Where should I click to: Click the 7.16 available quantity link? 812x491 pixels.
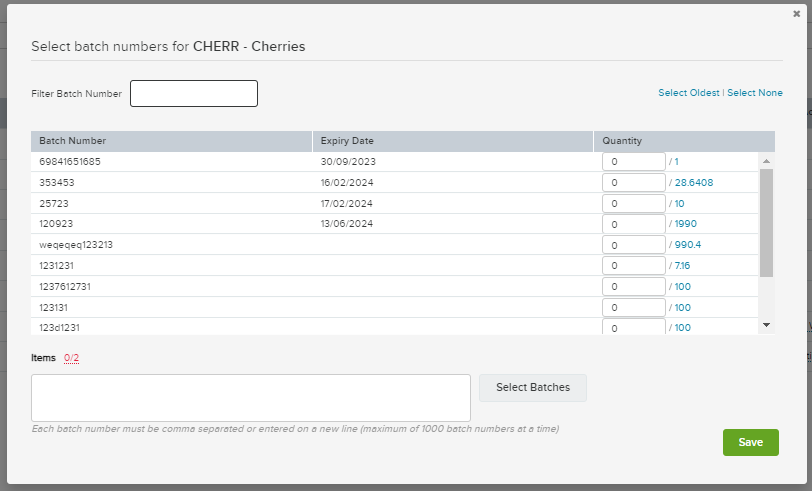point(682,266)
